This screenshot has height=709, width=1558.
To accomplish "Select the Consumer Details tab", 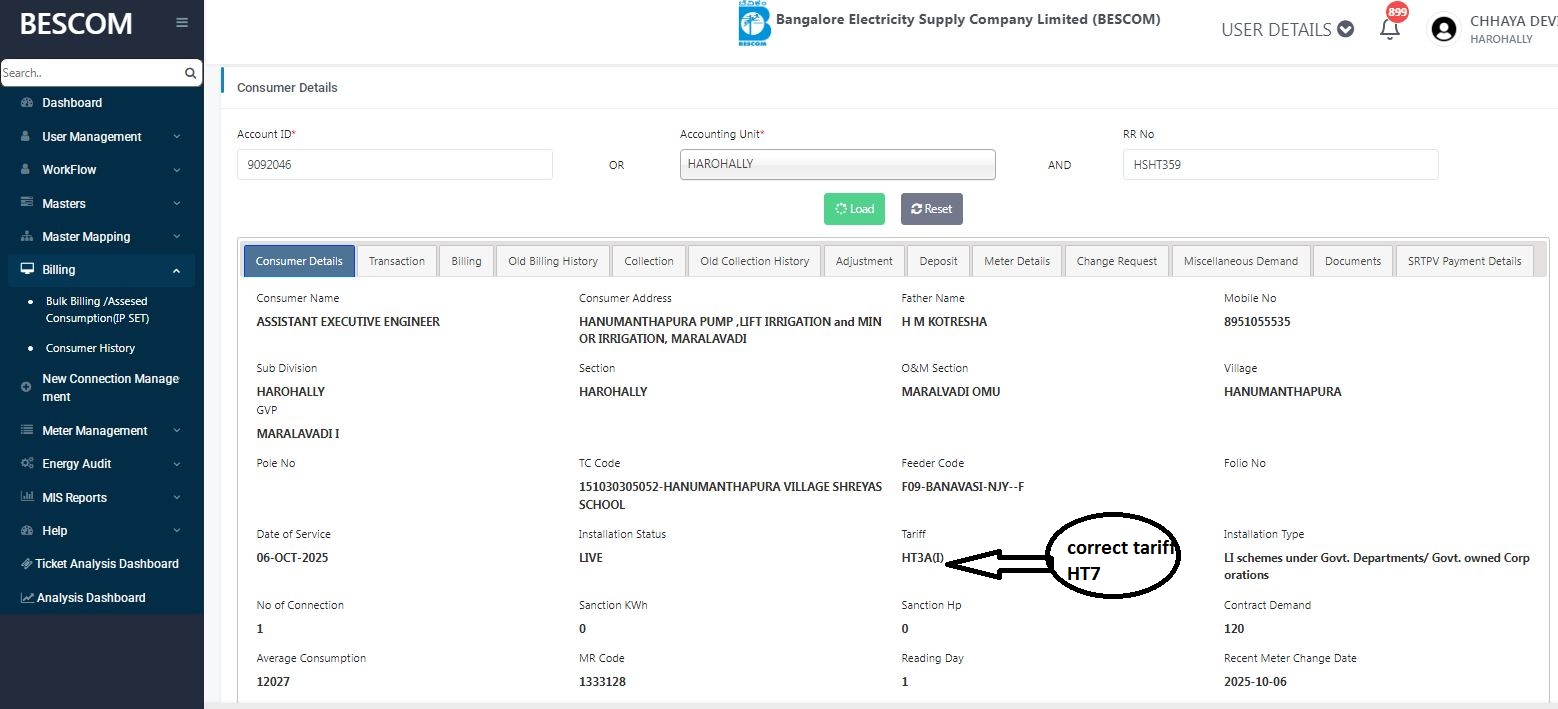I will (299, 261).
